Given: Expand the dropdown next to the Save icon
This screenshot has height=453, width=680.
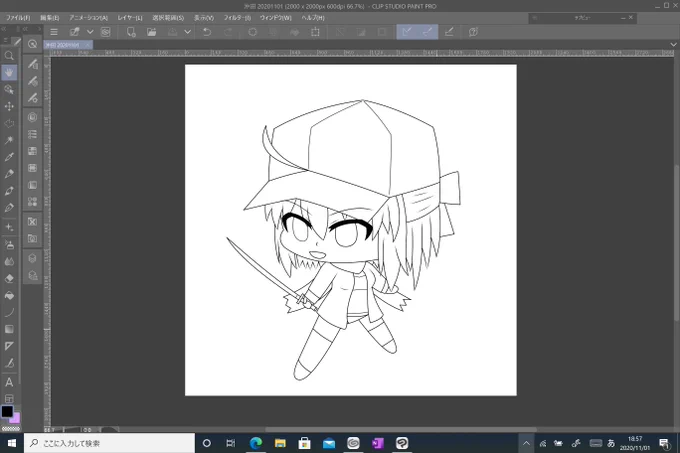Looking at the screenshot, I should tap(188, 32).
